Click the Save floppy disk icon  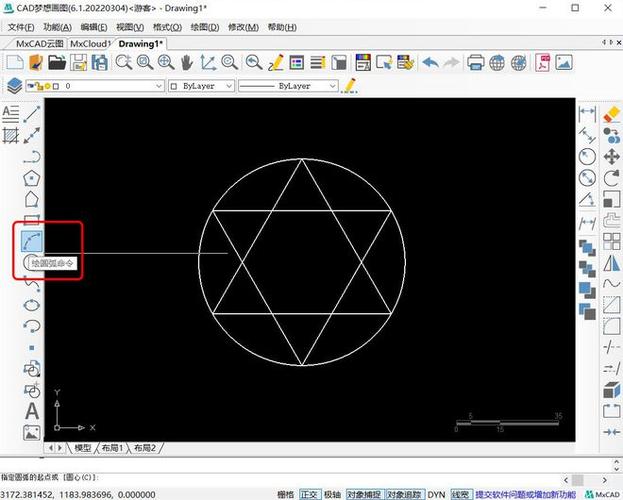100,62
